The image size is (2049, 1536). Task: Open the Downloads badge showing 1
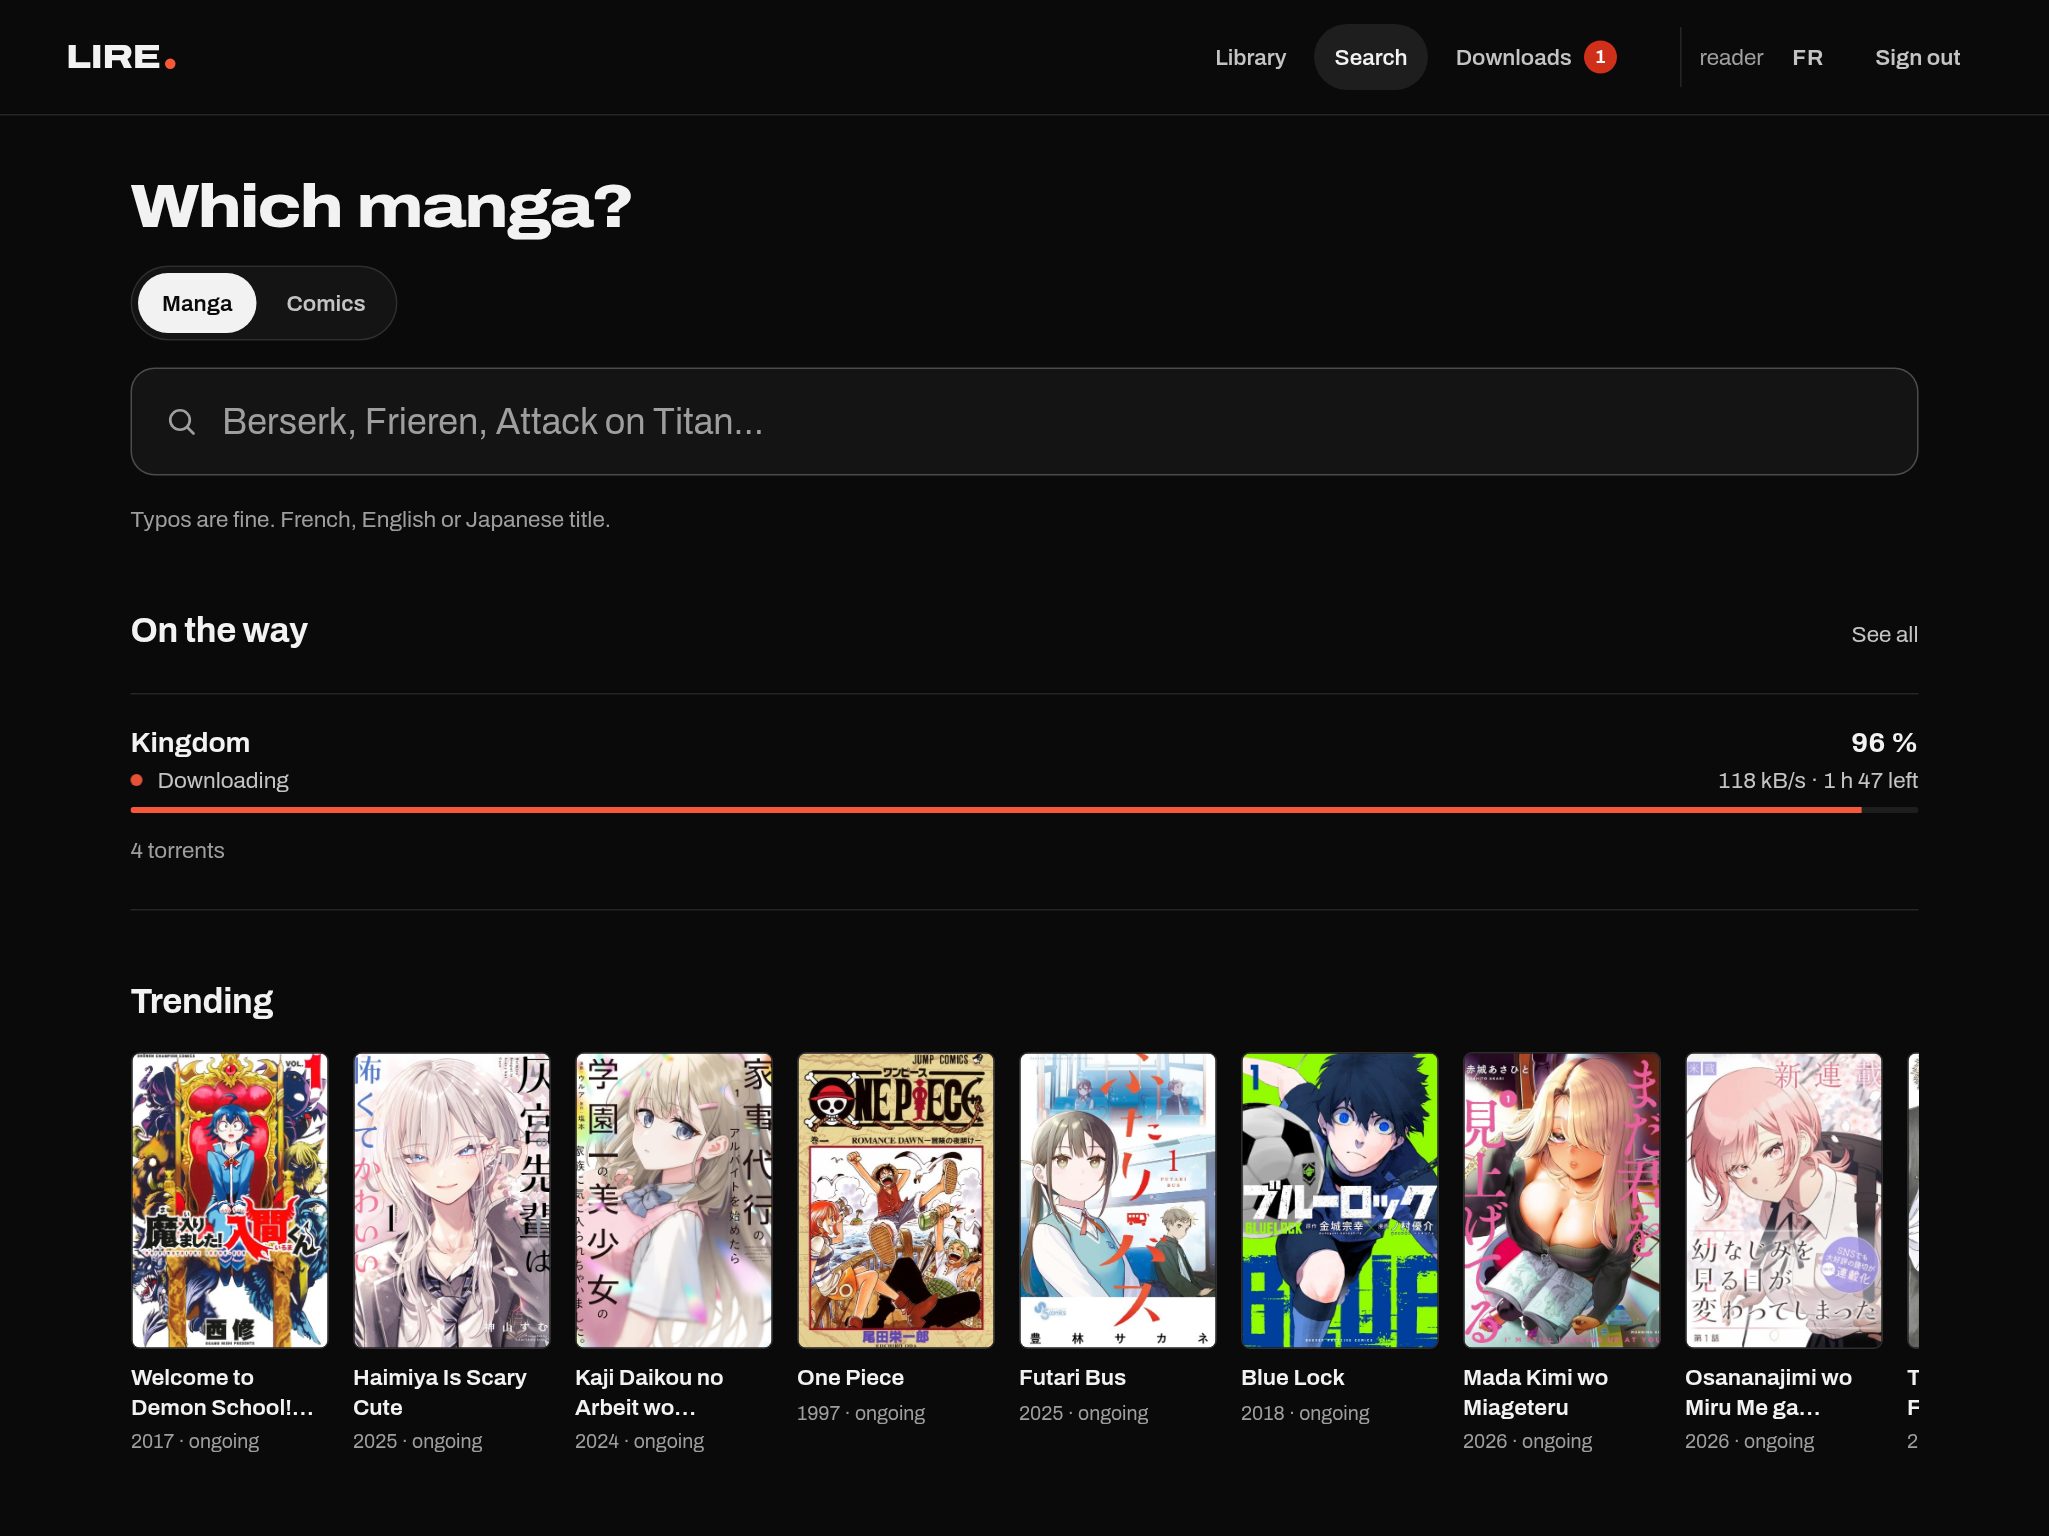(1600, 57)
